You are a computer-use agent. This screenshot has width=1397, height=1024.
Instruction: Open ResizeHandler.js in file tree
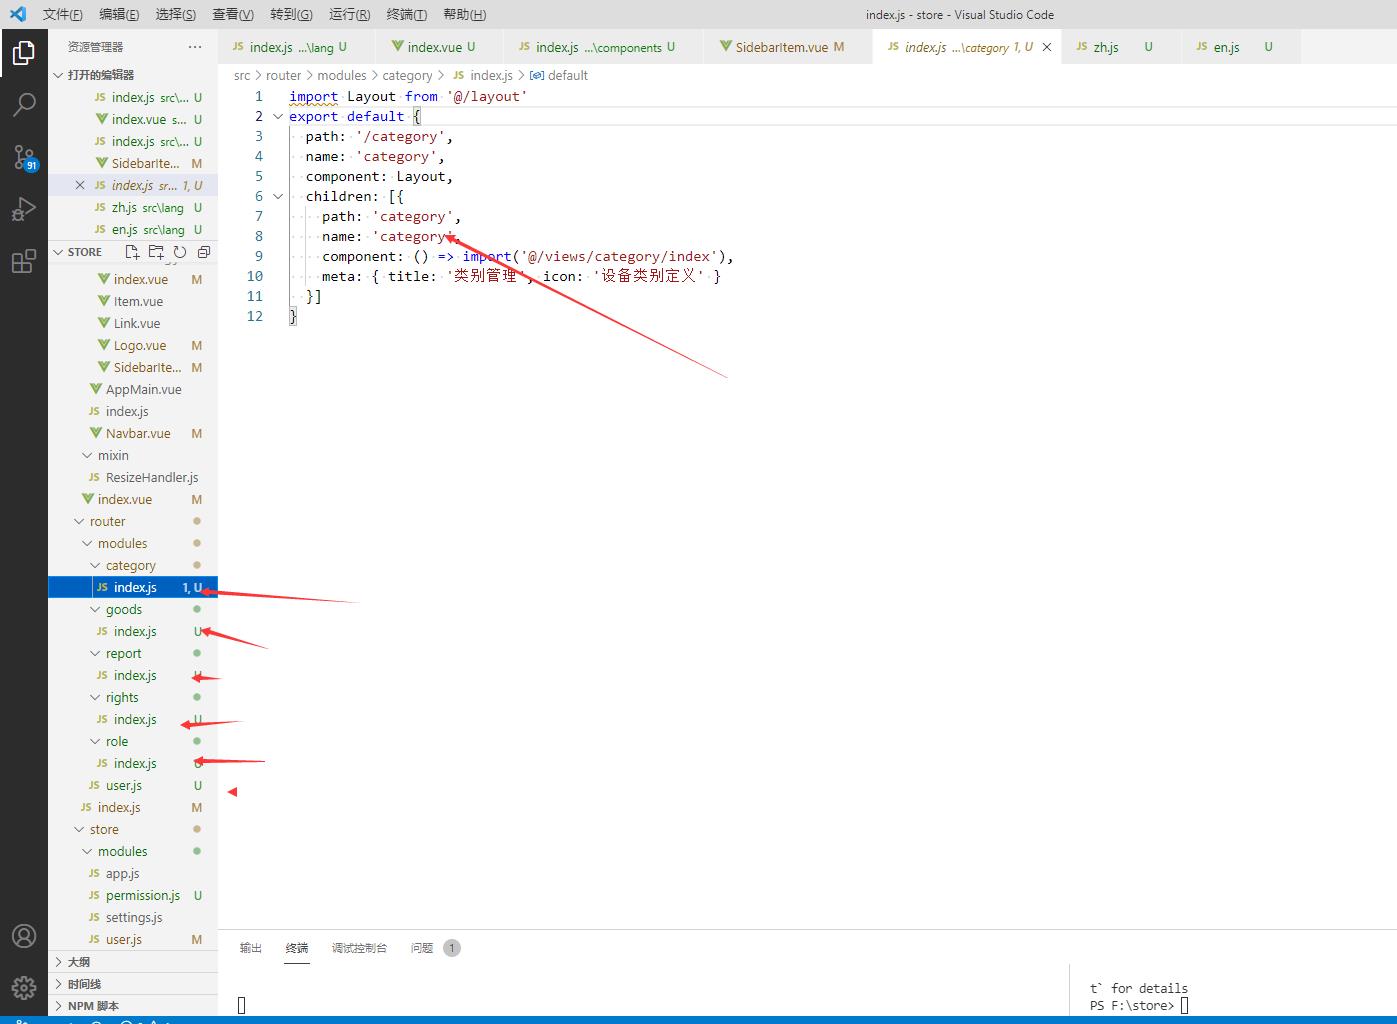[133, 477]
